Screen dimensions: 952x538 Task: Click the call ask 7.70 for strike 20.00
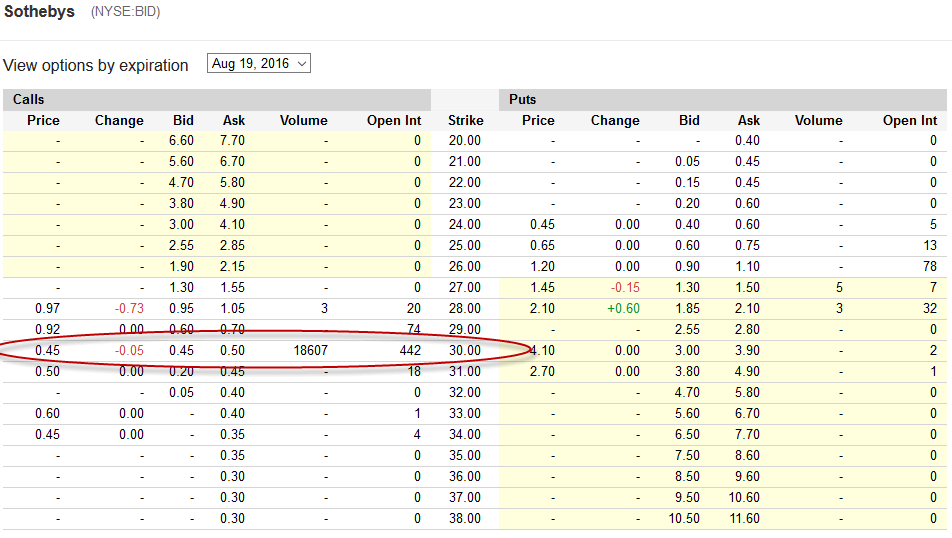(233, 141)
